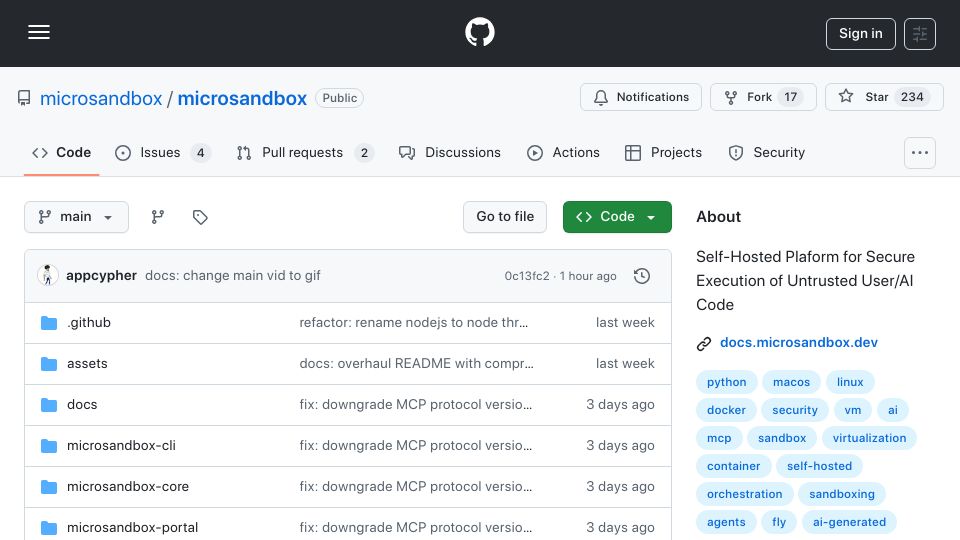Click folder icon of microsandbox-portal row
Image resolution: width=960 pixels, height=540 pixels.
pyautogui.click(x=49, y=527)
